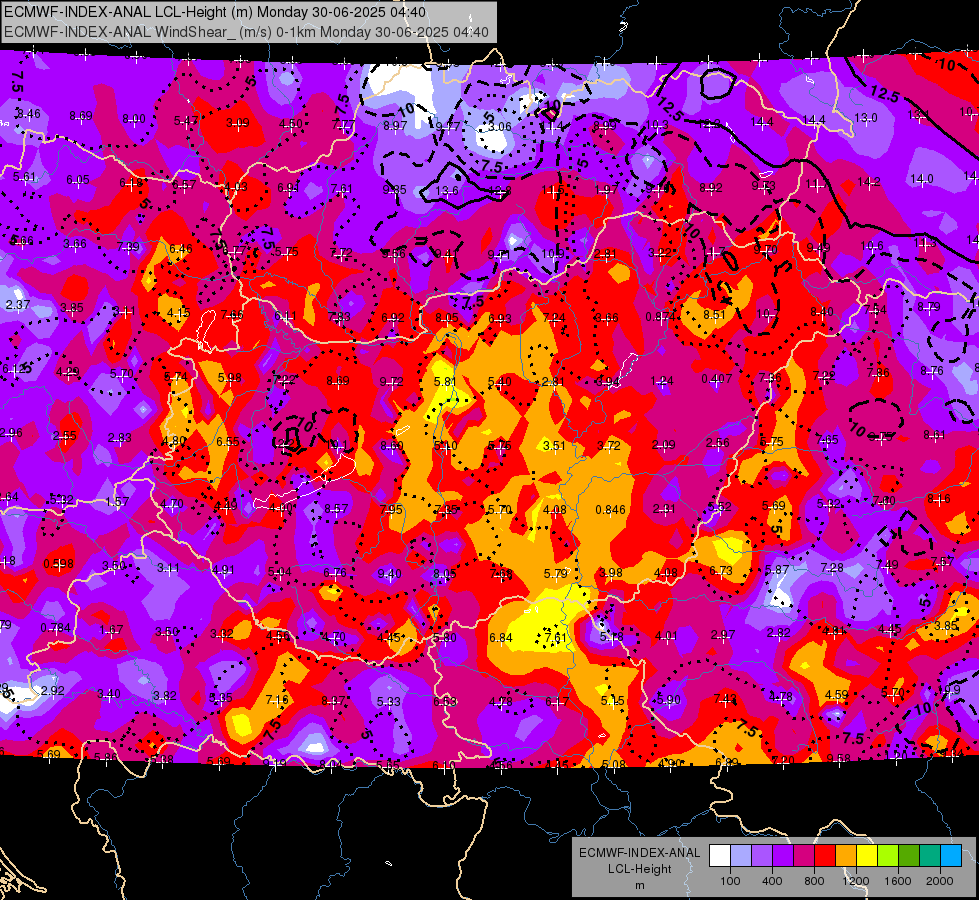Click the grid value 5.33
The height and width of the screenshot is (900, 979).
389,702
